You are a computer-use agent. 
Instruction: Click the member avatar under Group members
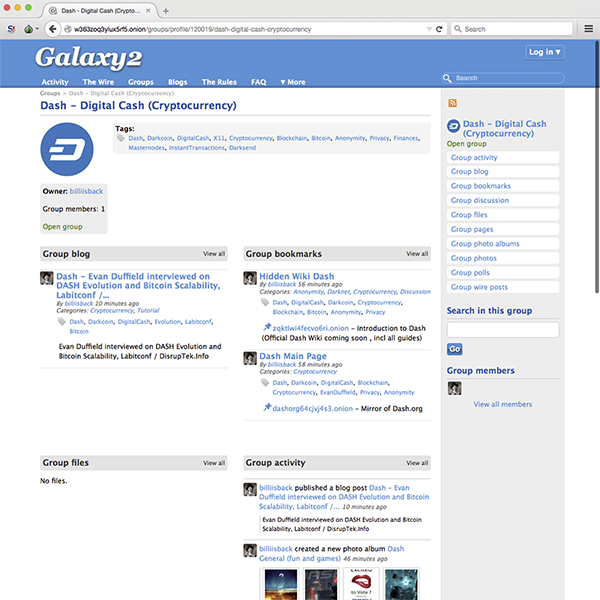455,389
